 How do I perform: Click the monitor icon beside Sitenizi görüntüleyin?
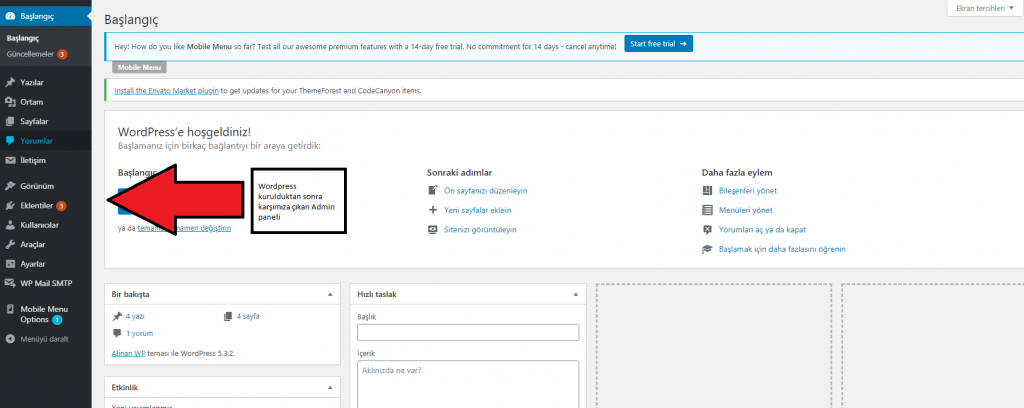pos(432,230)
